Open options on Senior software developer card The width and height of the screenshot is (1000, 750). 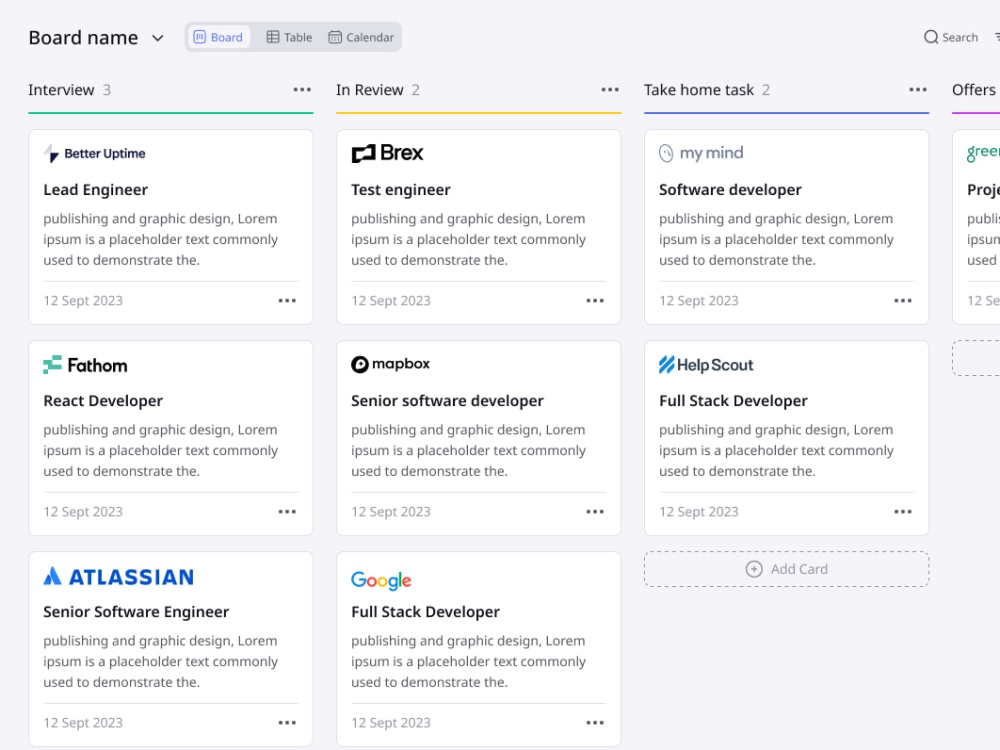click(595, 511)
